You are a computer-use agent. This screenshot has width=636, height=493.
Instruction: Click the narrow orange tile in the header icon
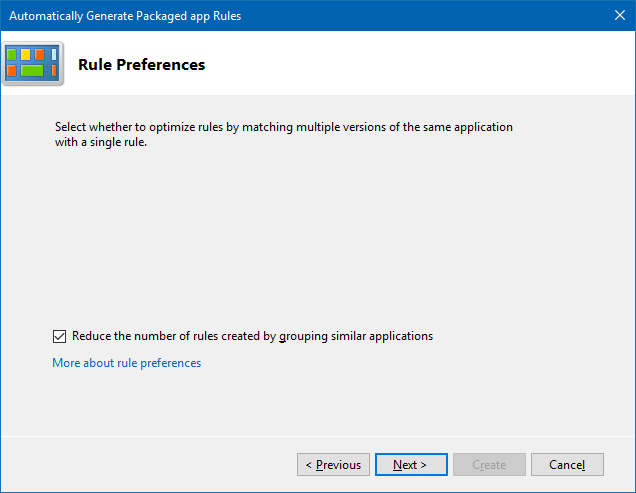pos(54,71)
